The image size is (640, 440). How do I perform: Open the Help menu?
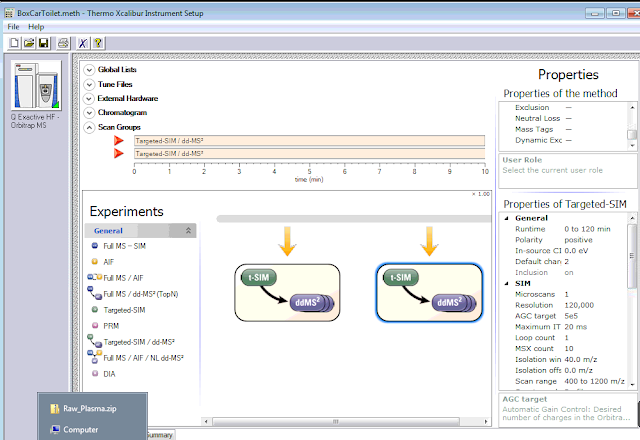[36, 27]
